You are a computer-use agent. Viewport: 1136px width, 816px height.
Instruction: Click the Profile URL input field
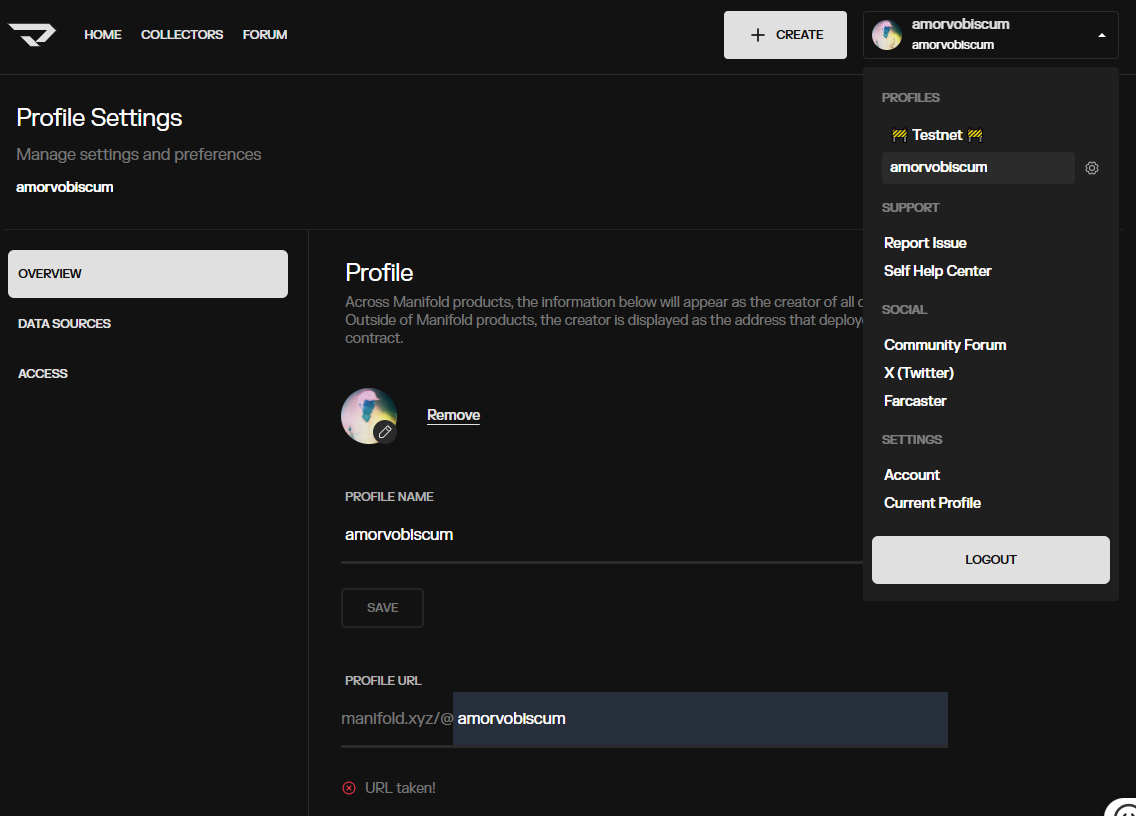tap(699, 719)
